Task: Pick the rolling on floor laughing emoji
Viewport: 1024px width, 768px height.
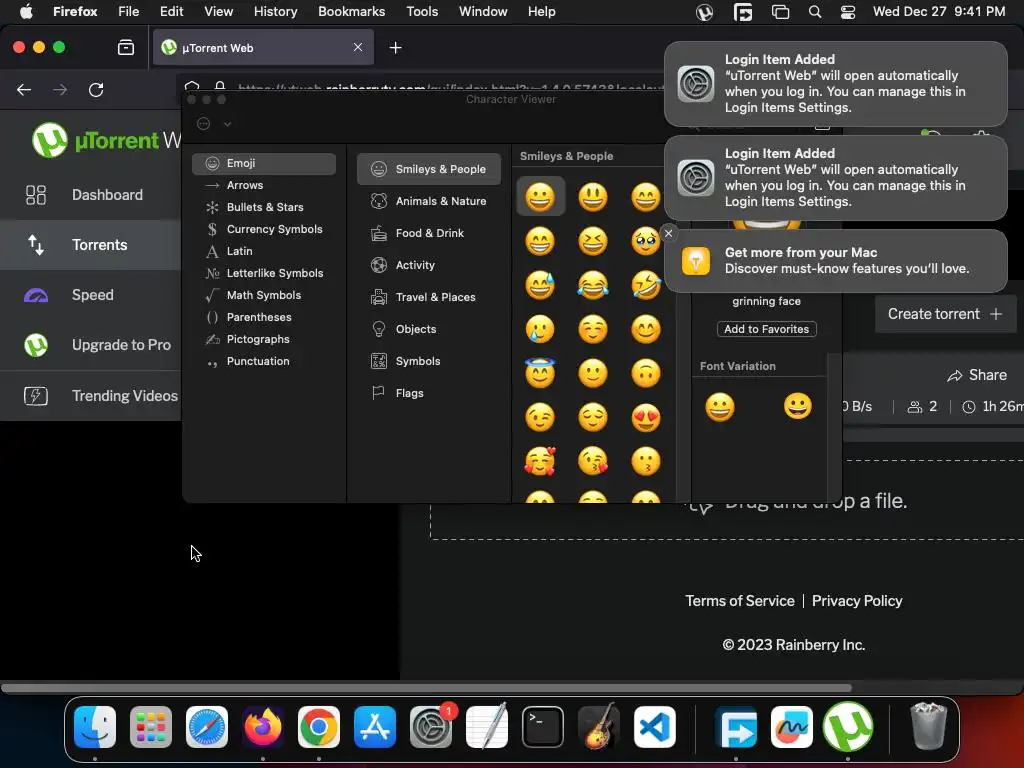Action: 646,285
